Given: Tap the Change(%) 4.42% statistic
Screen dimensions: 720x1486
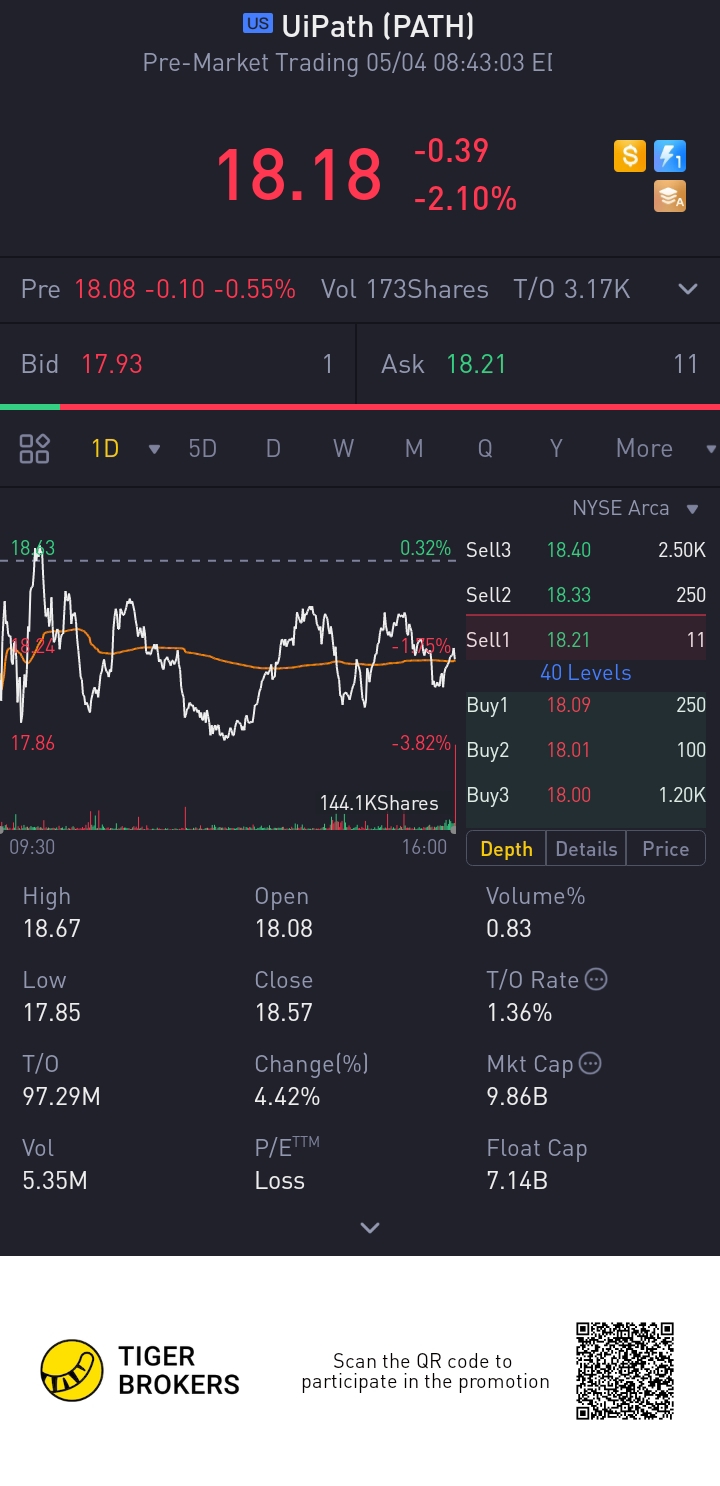Looking at the screenshot, I should [x=312, y=1080].
